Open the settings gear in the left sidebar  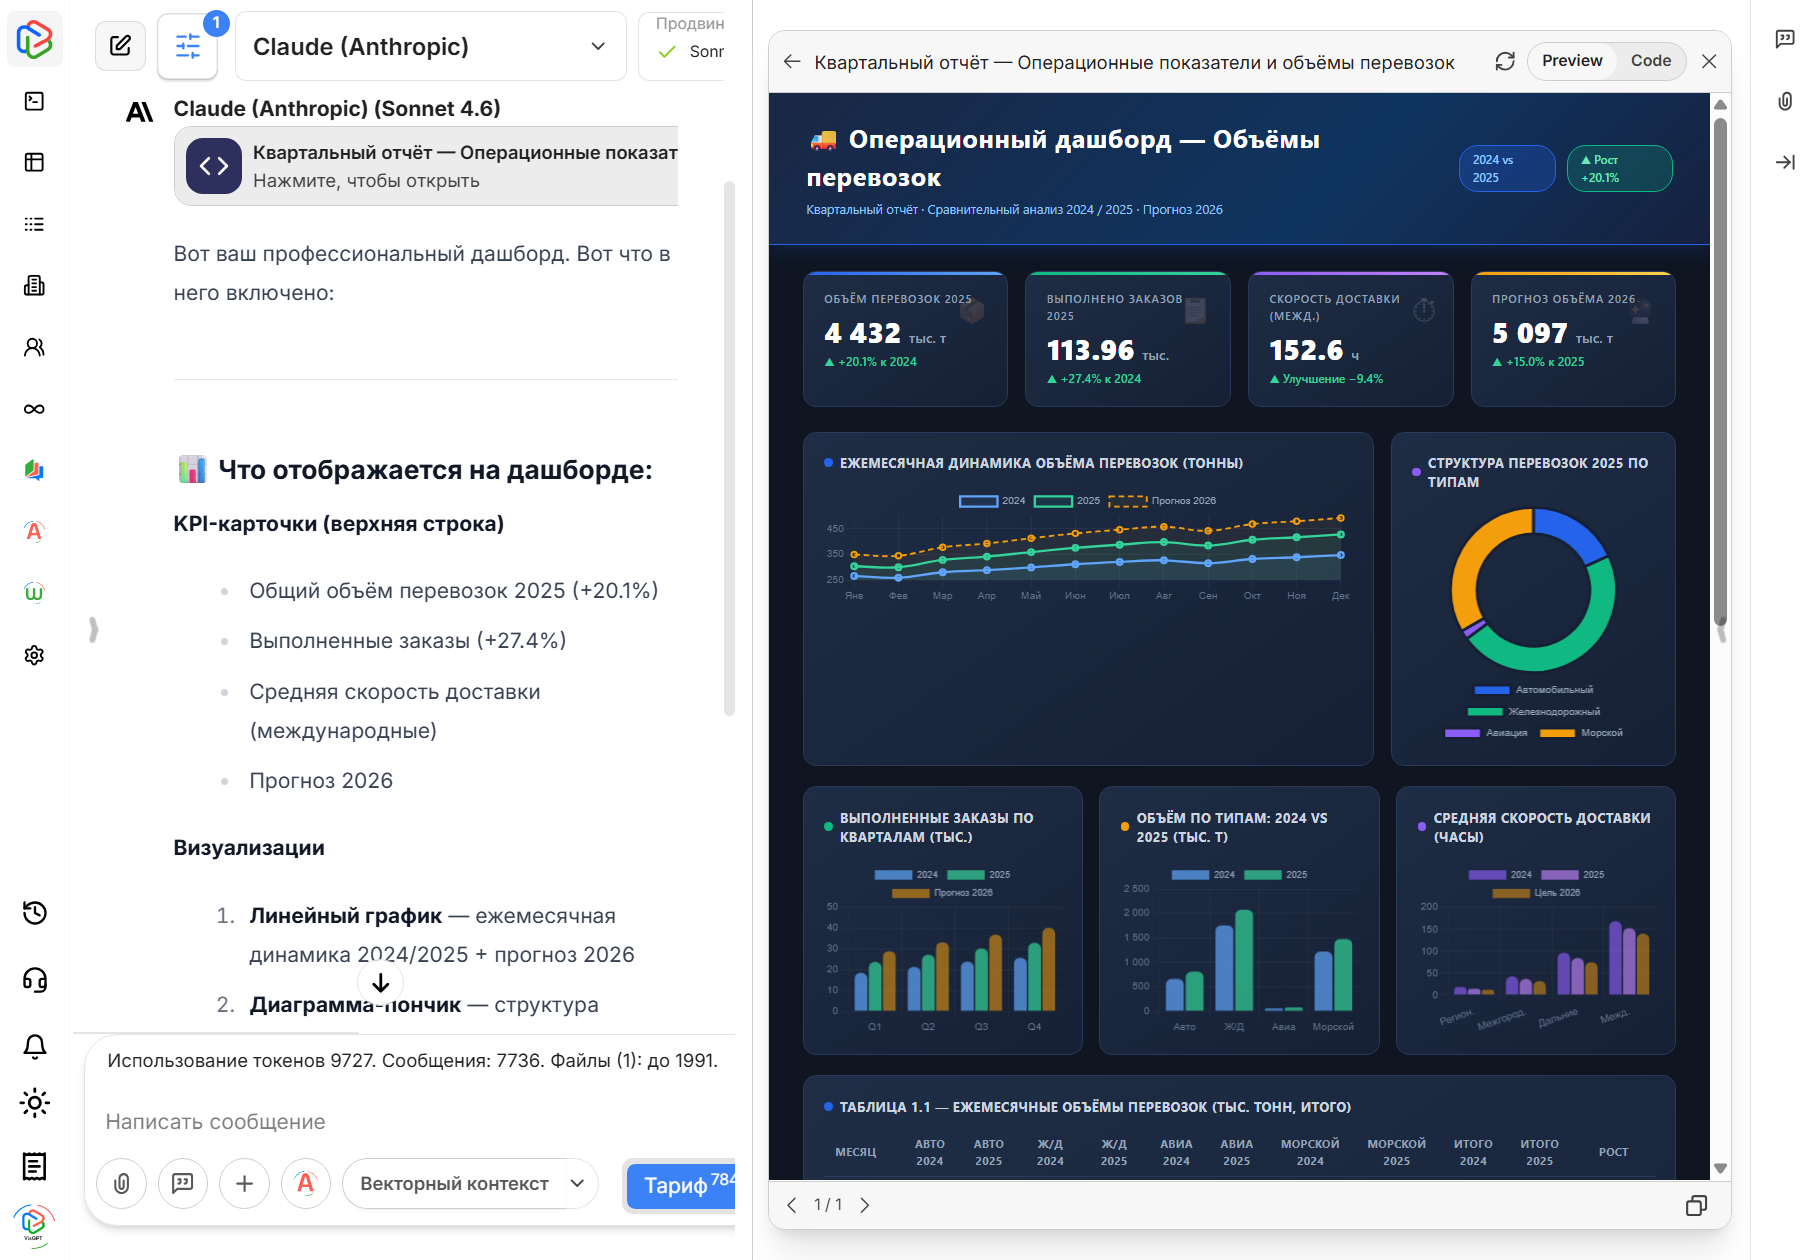(34, 655)
